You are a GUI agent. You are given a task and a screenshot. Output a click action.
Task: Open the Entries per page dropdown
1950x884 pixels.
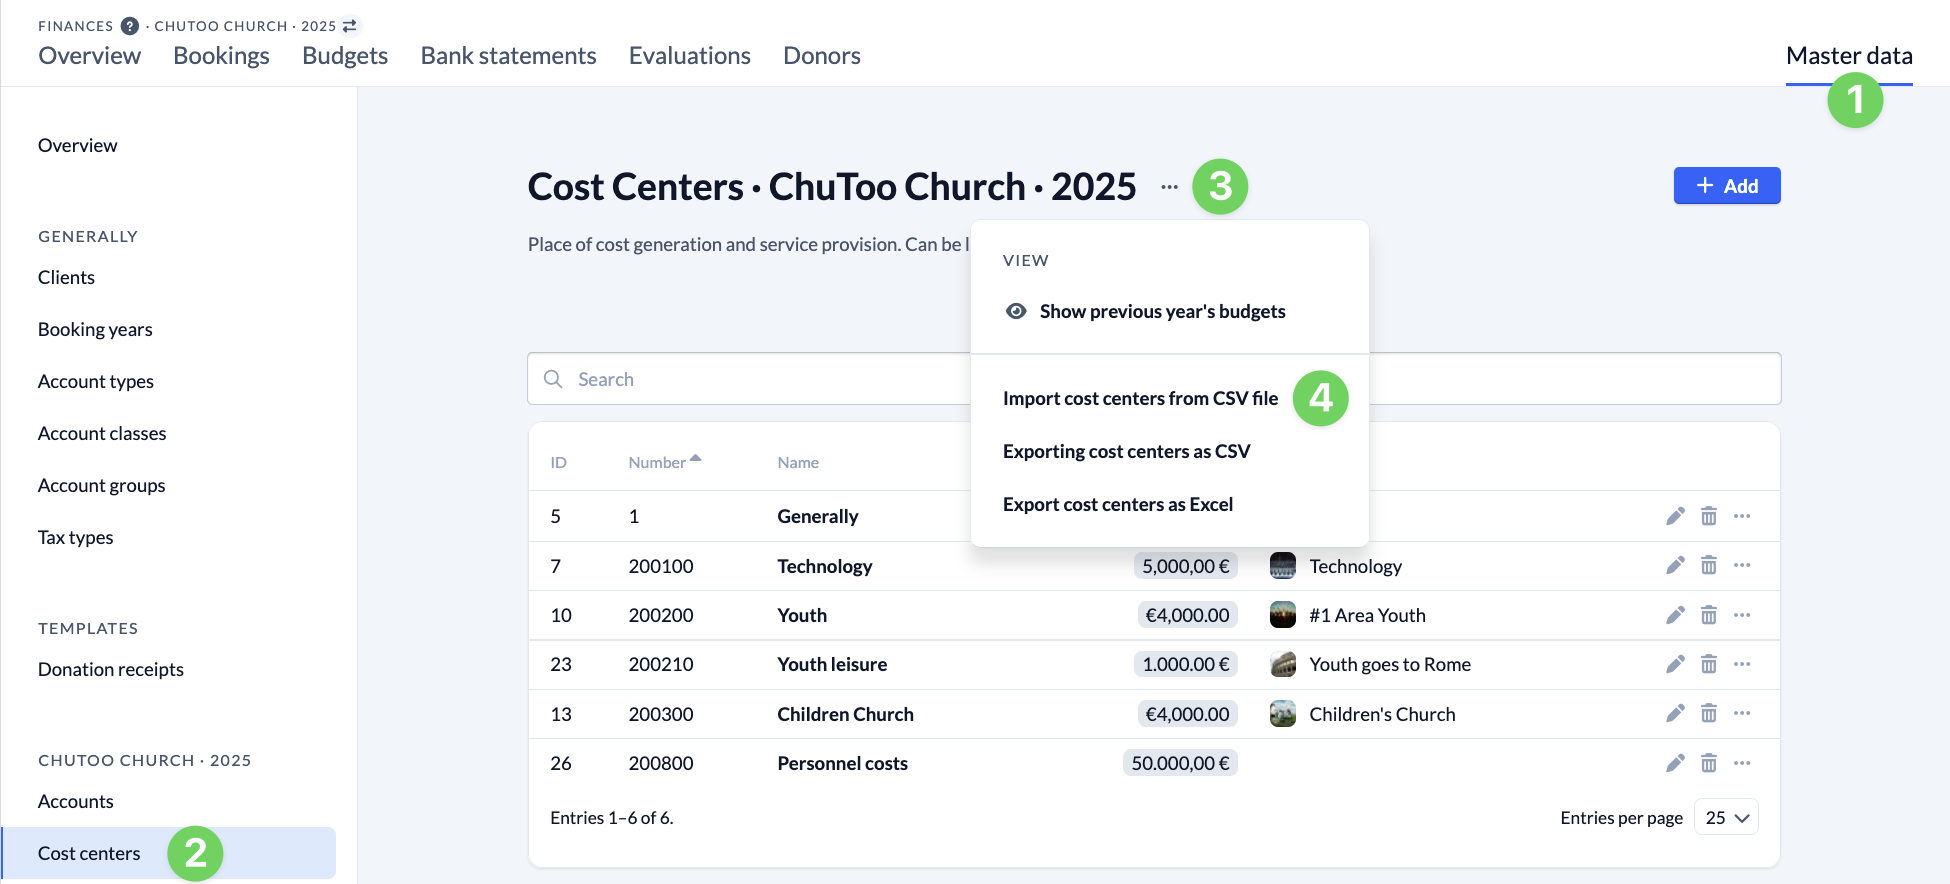pos(1726,817)
